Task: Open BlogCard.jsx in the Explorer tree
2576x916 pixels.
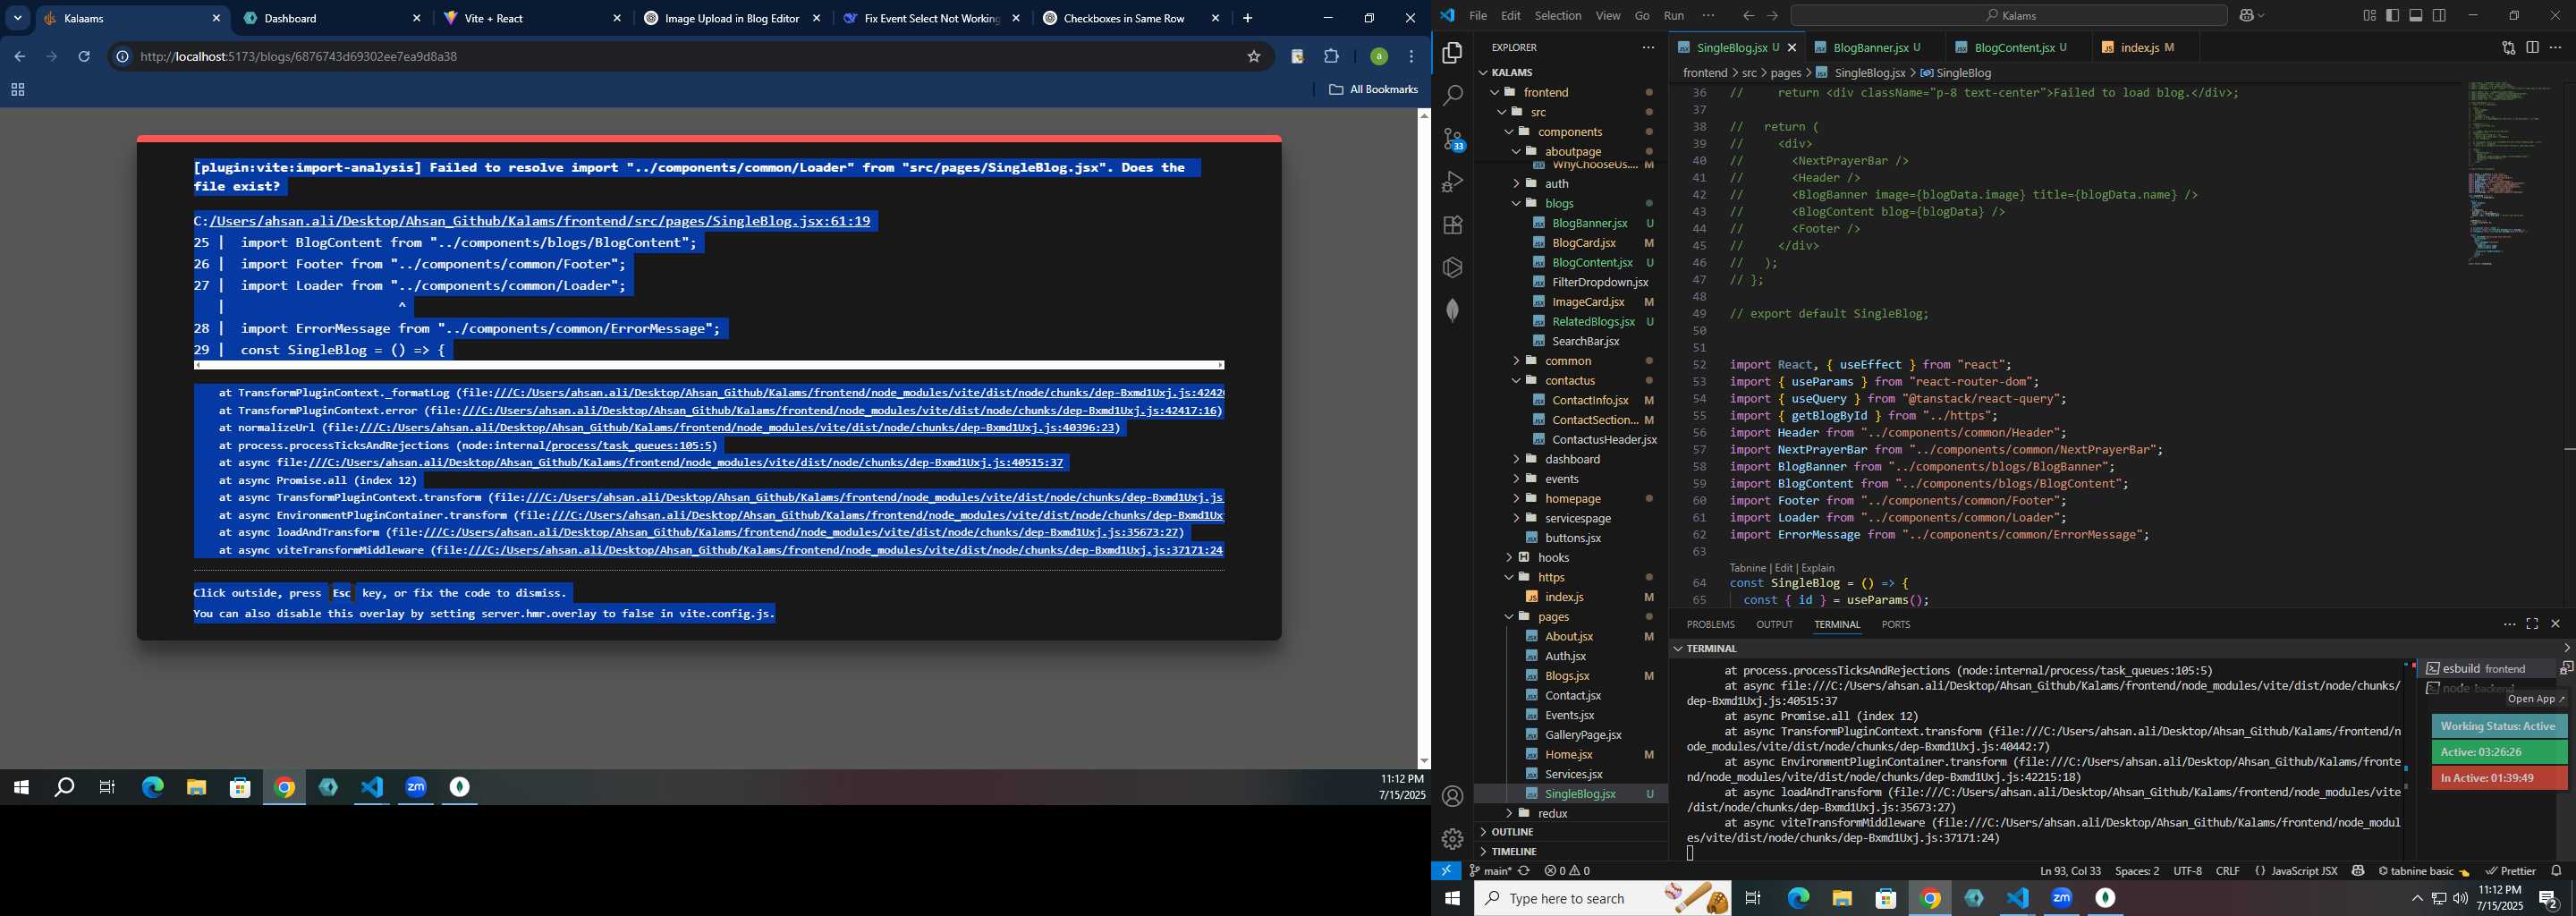Action: point(1584,243)
